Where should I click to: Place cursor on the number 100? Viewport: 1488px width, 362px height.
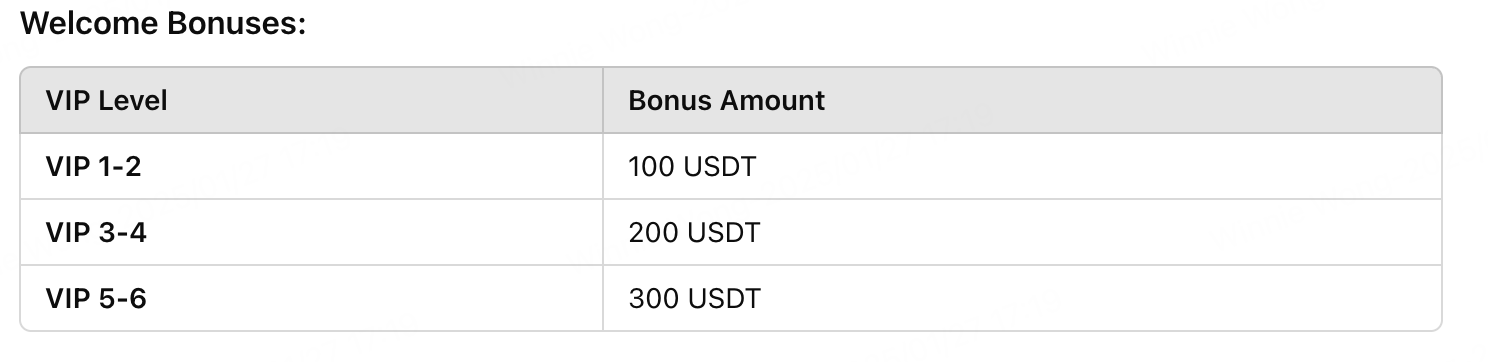click(652, 166)
